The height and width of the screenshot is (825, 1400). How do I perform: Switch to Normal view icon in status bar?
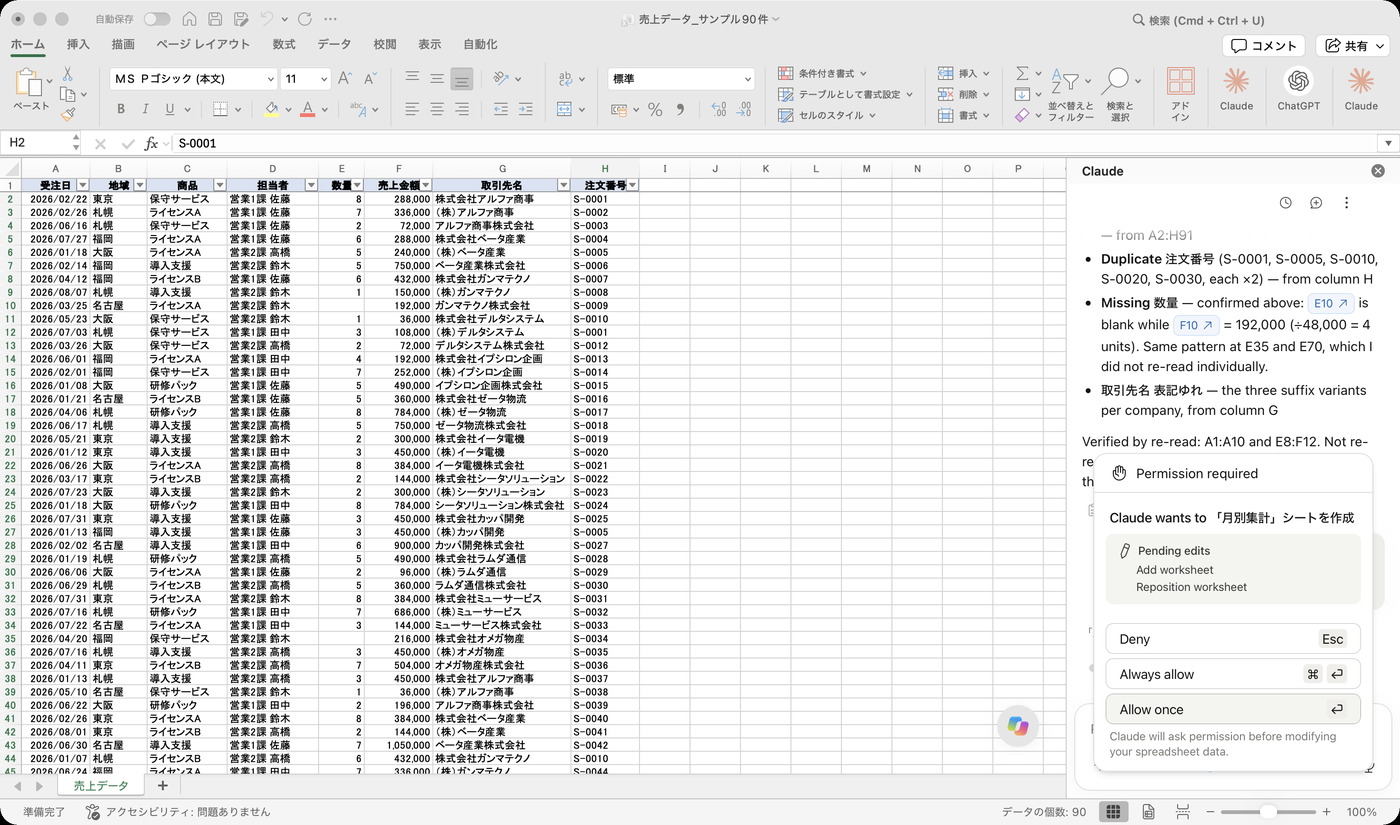pyautogui.click(x=1113, y=812)
